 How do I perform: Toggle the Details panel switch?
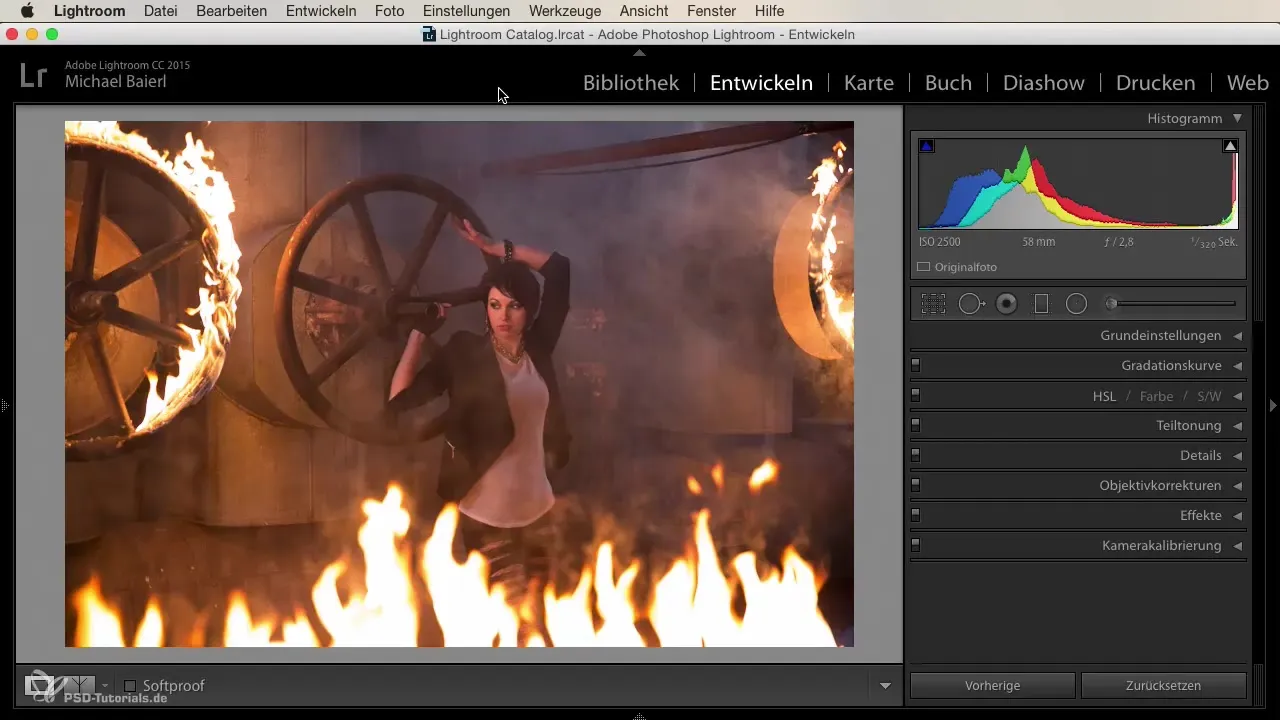tap(915, 456)
